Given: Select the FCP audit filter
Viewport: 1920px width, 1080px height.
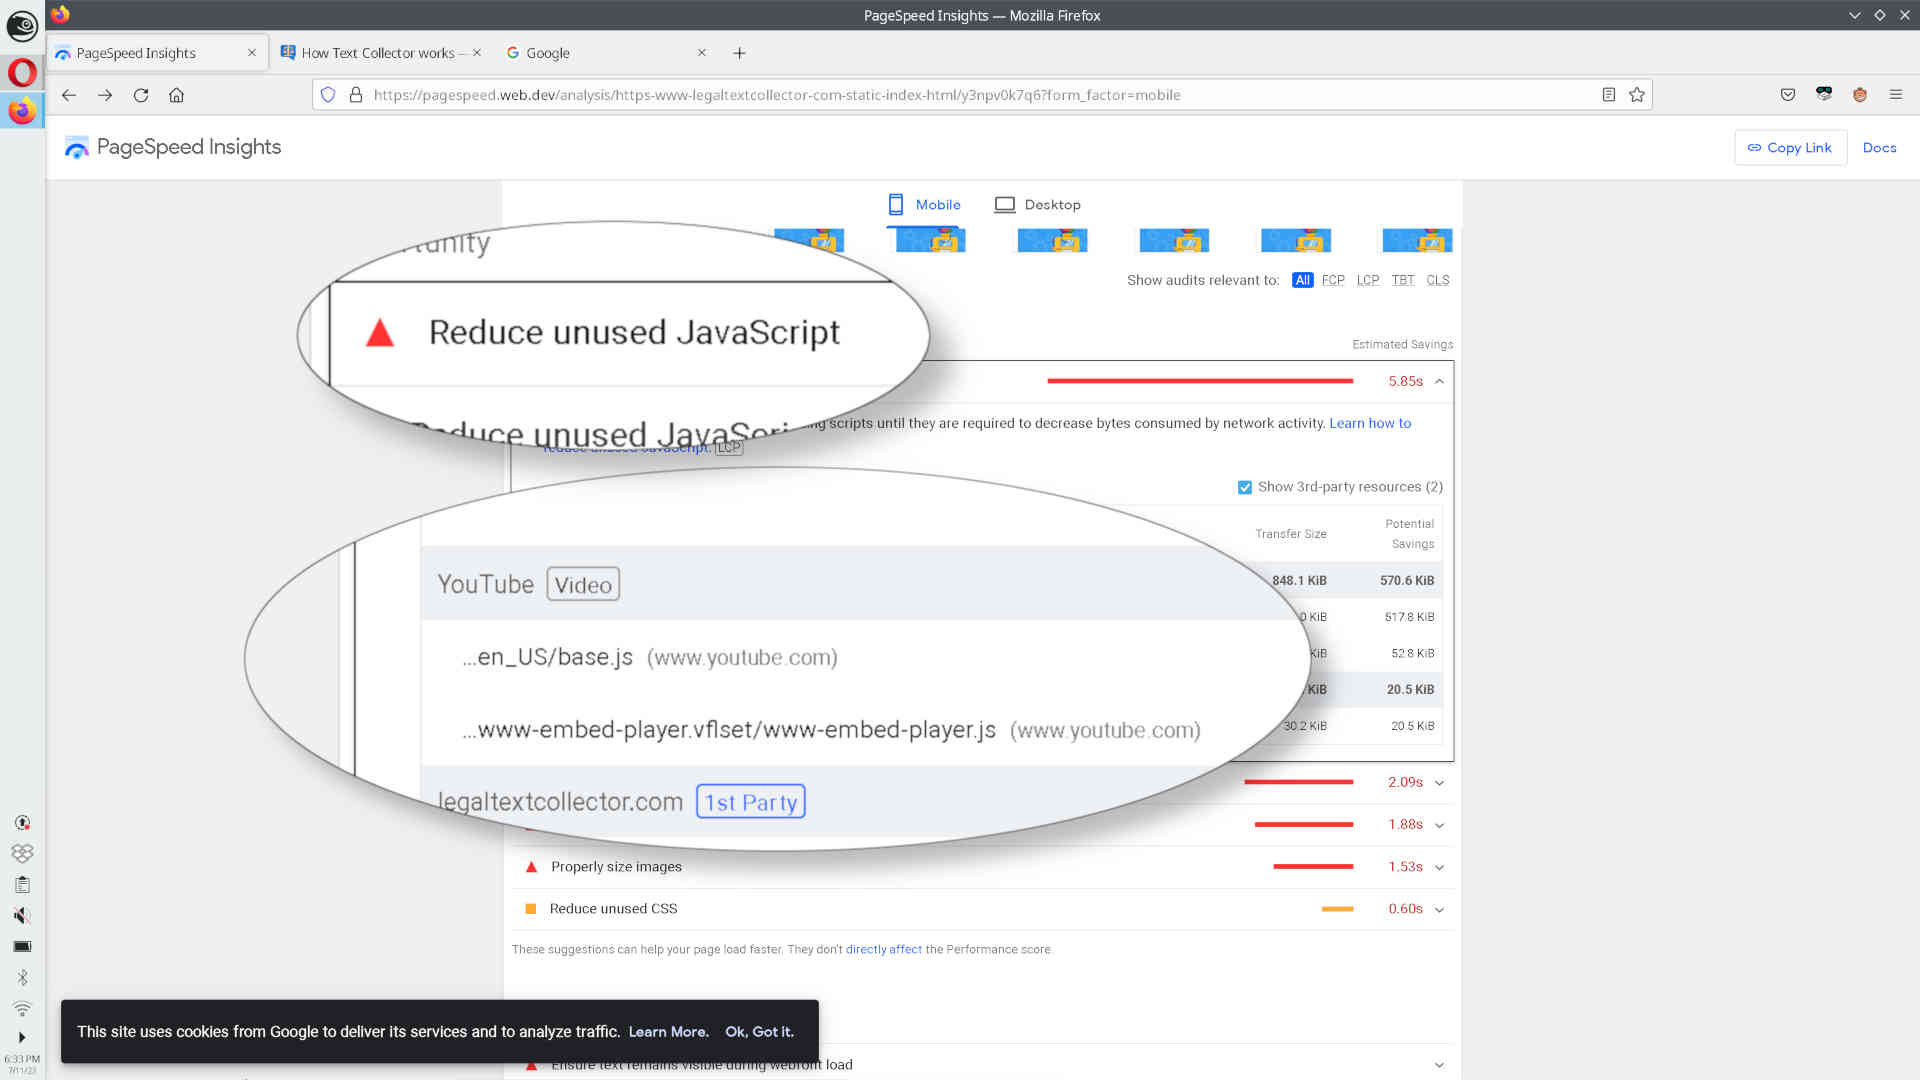Looking at the screenshot, I should tap(1333, 280).
